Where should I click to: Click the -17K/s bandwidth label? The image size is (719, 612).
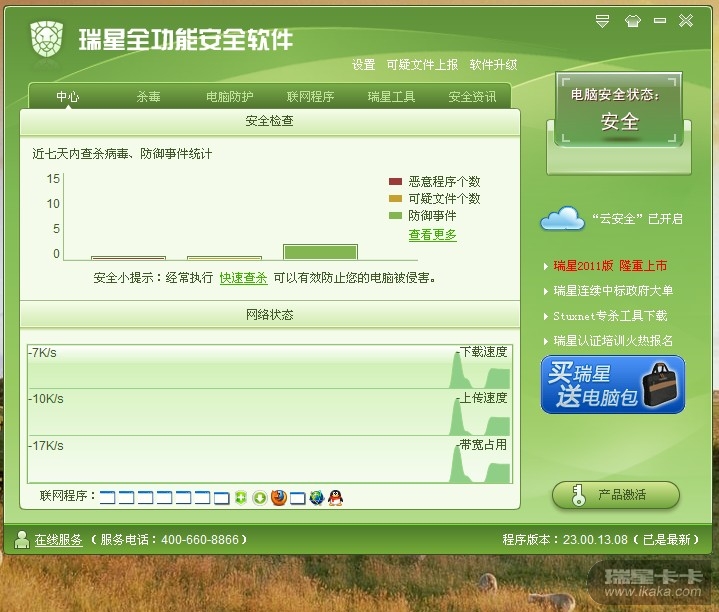coord(46,446)
